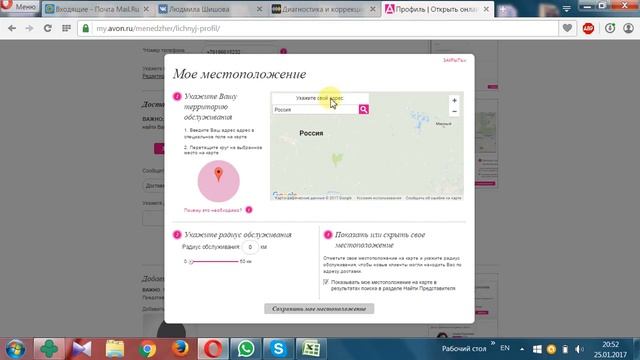Open map terms of use link
Viewport: 640px width, 360px height.
coord(379,198)
